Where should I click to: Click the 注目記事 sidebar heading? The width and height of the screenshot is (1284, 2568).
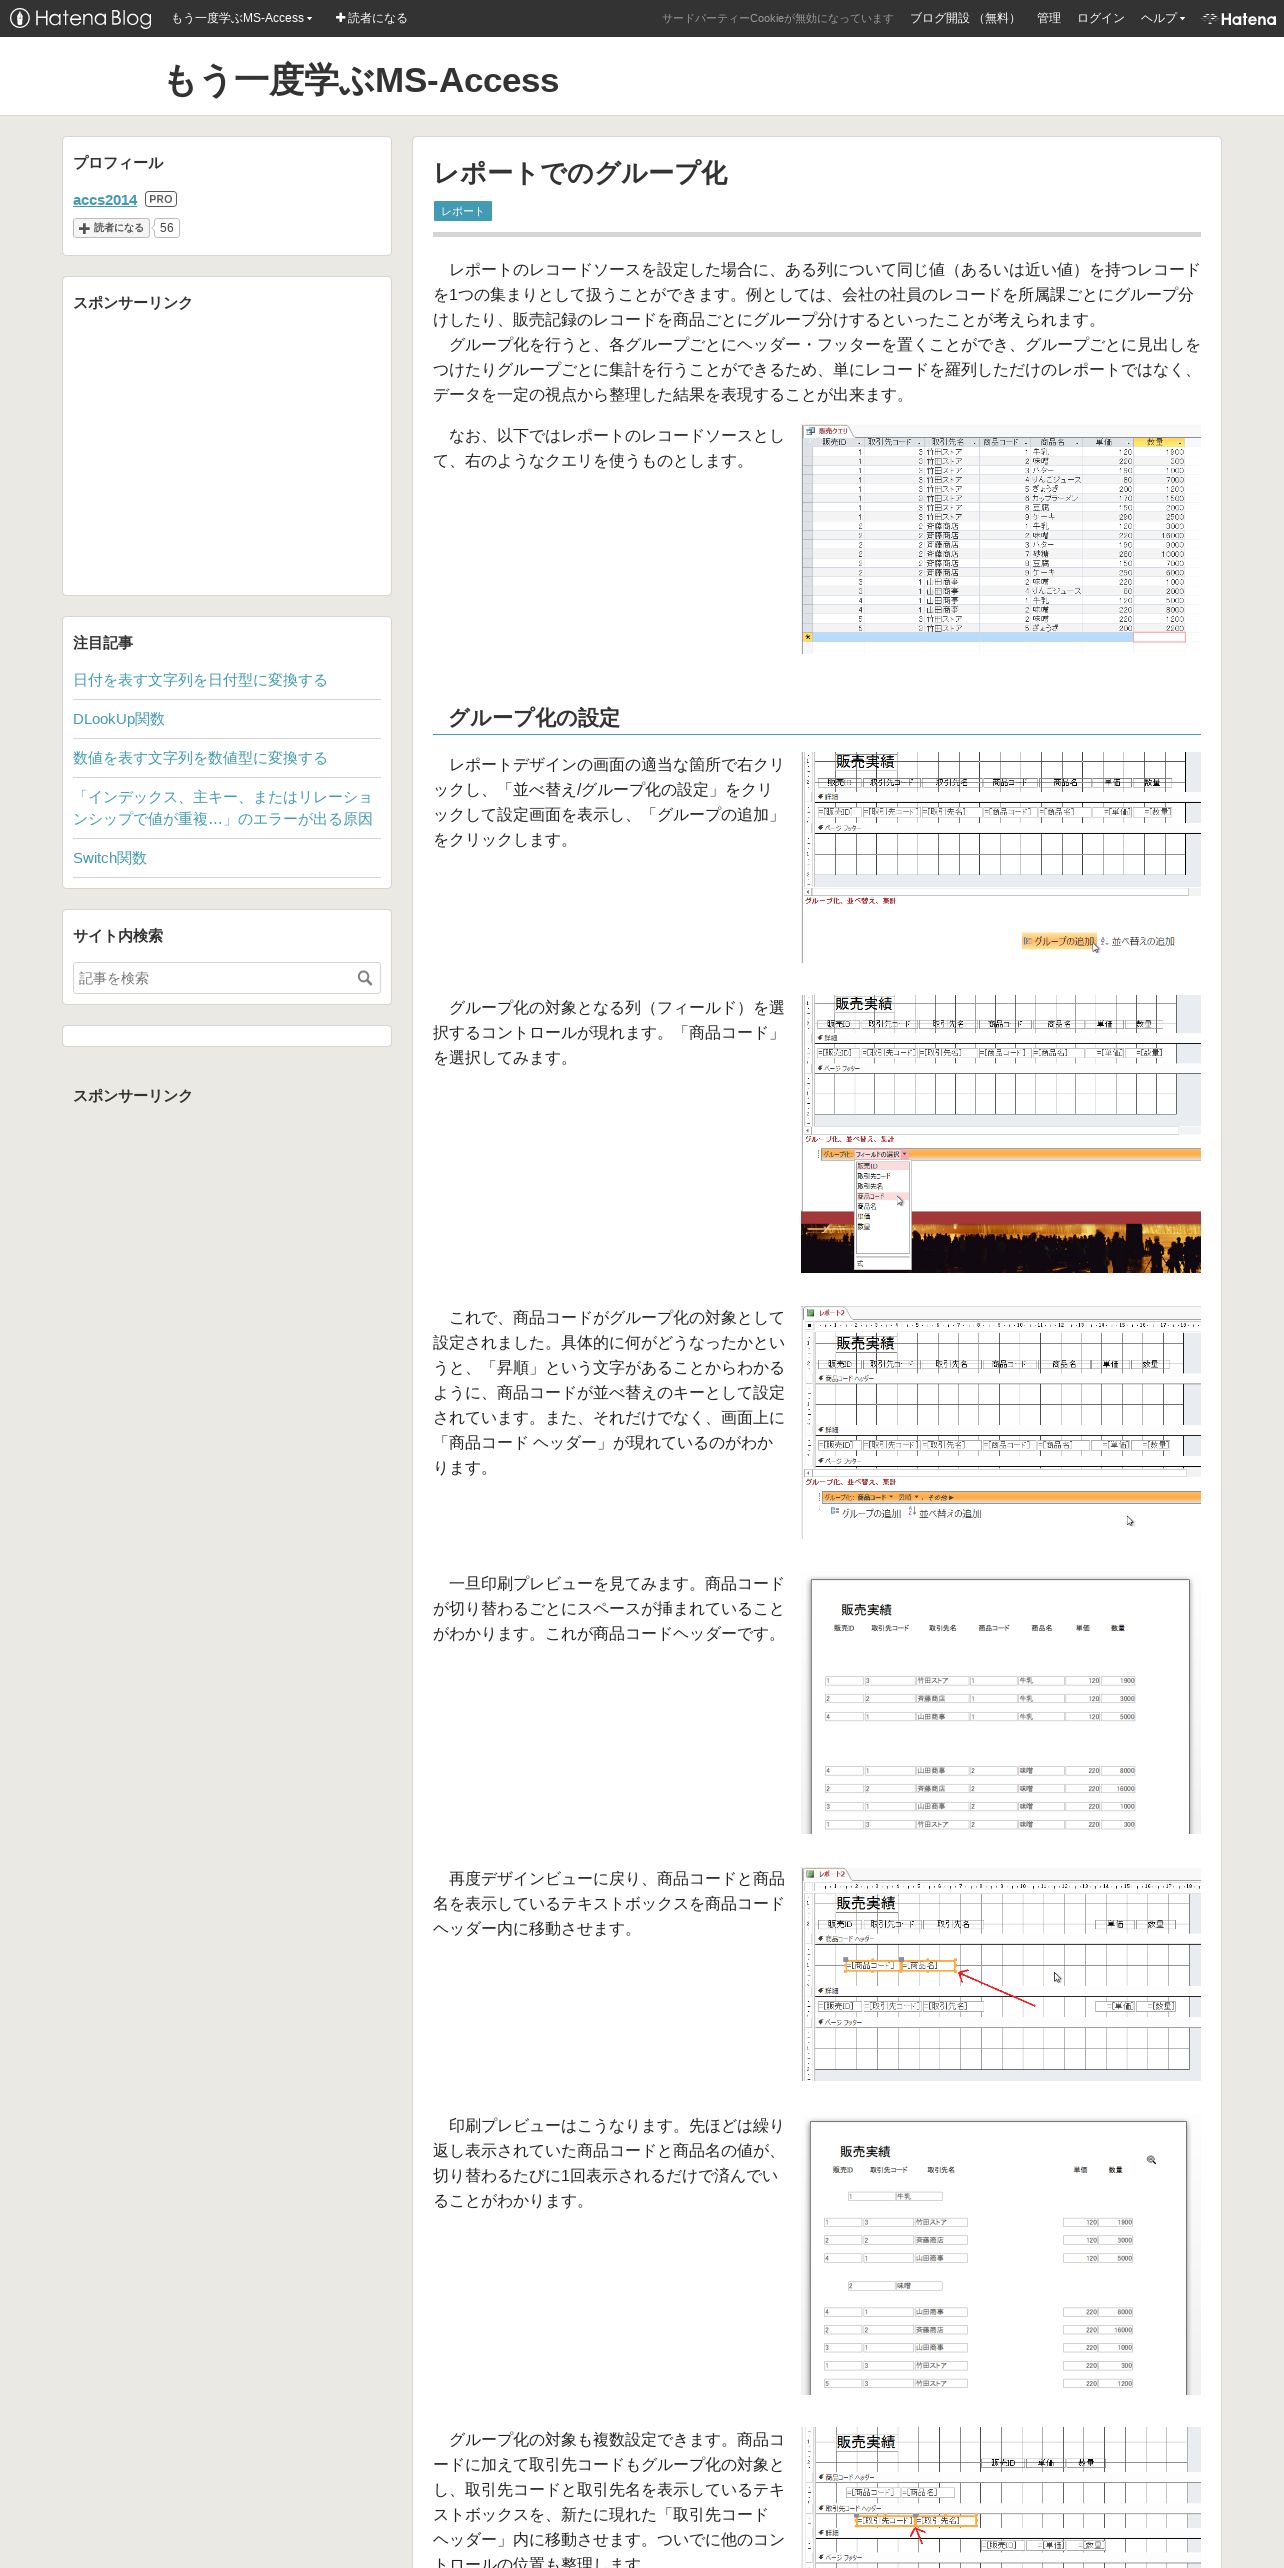click(103, 643)
